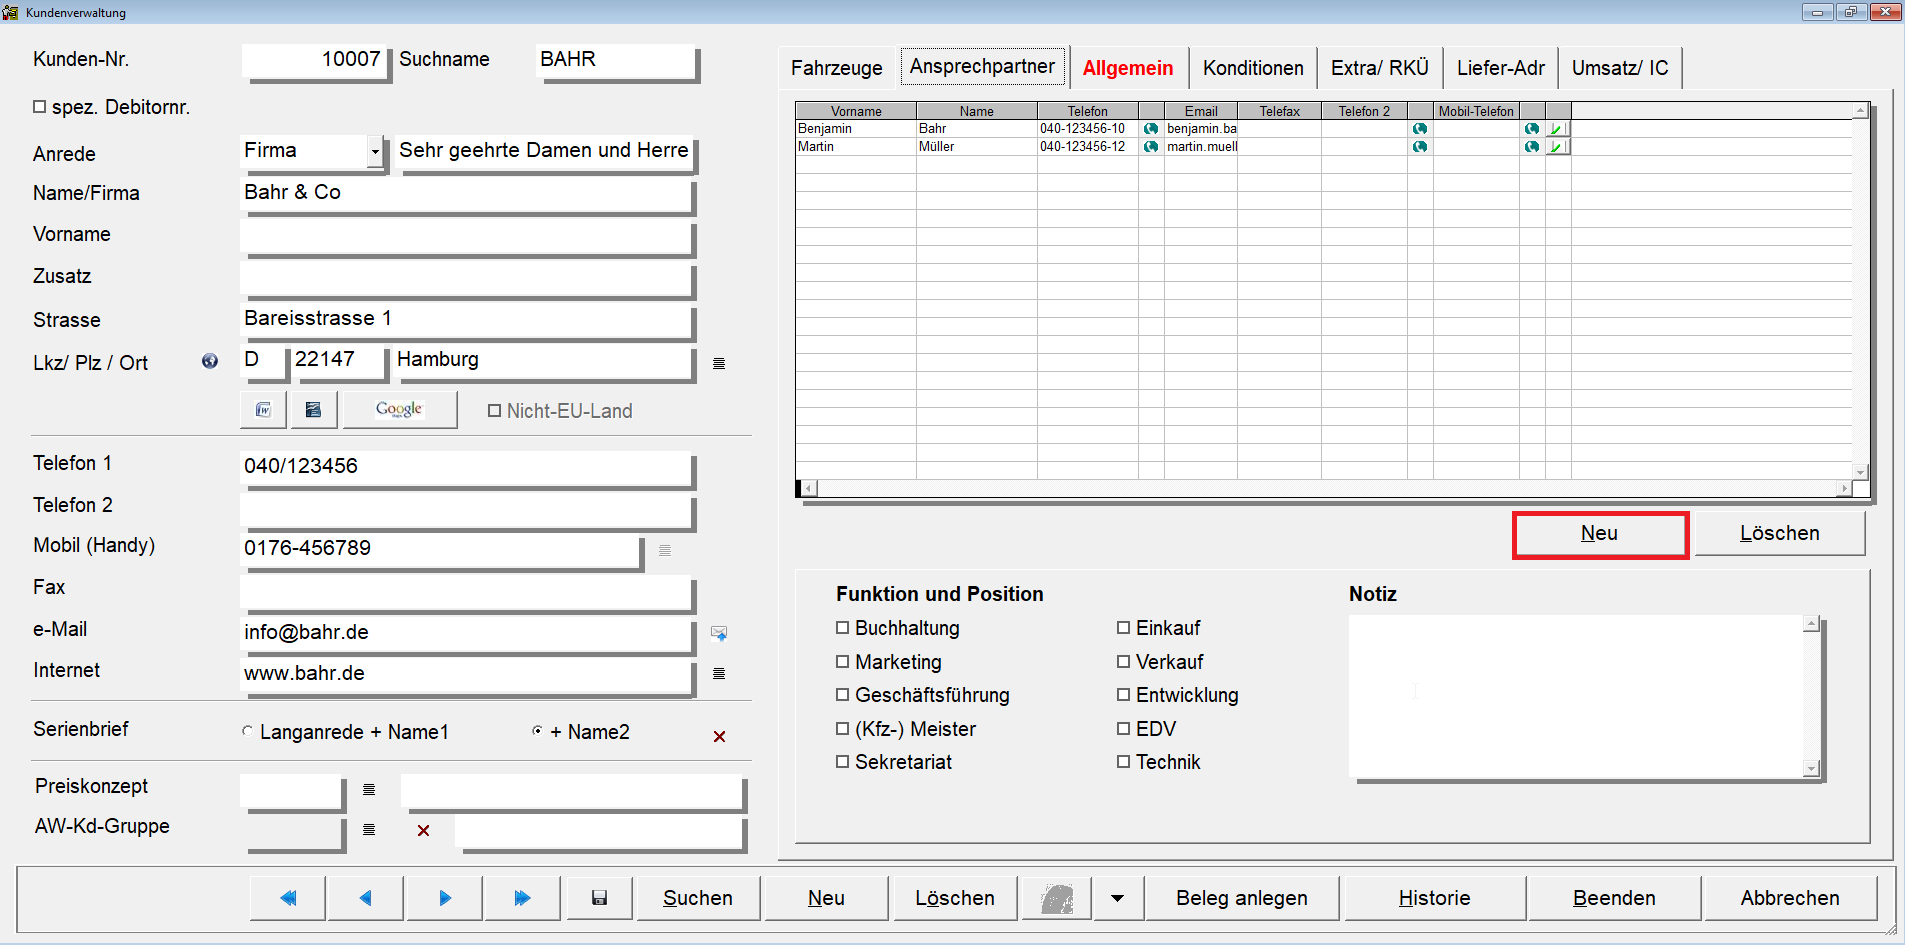Click the Notiz box scrollbar down arrow
This screenshot has width=1905, height=945.
pos(1811,769)
